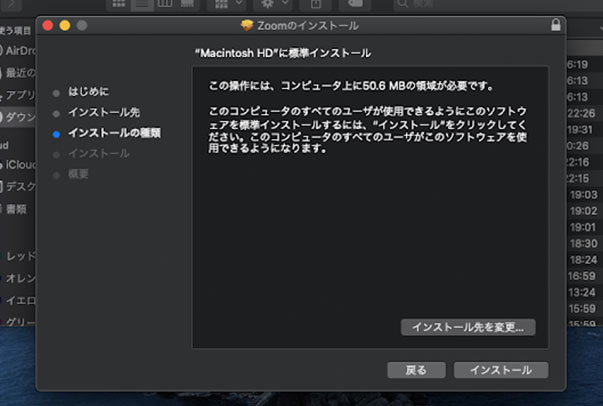
Task: Open the Finder group-by dropdown in toolbar
Action: tap(228, 4)
